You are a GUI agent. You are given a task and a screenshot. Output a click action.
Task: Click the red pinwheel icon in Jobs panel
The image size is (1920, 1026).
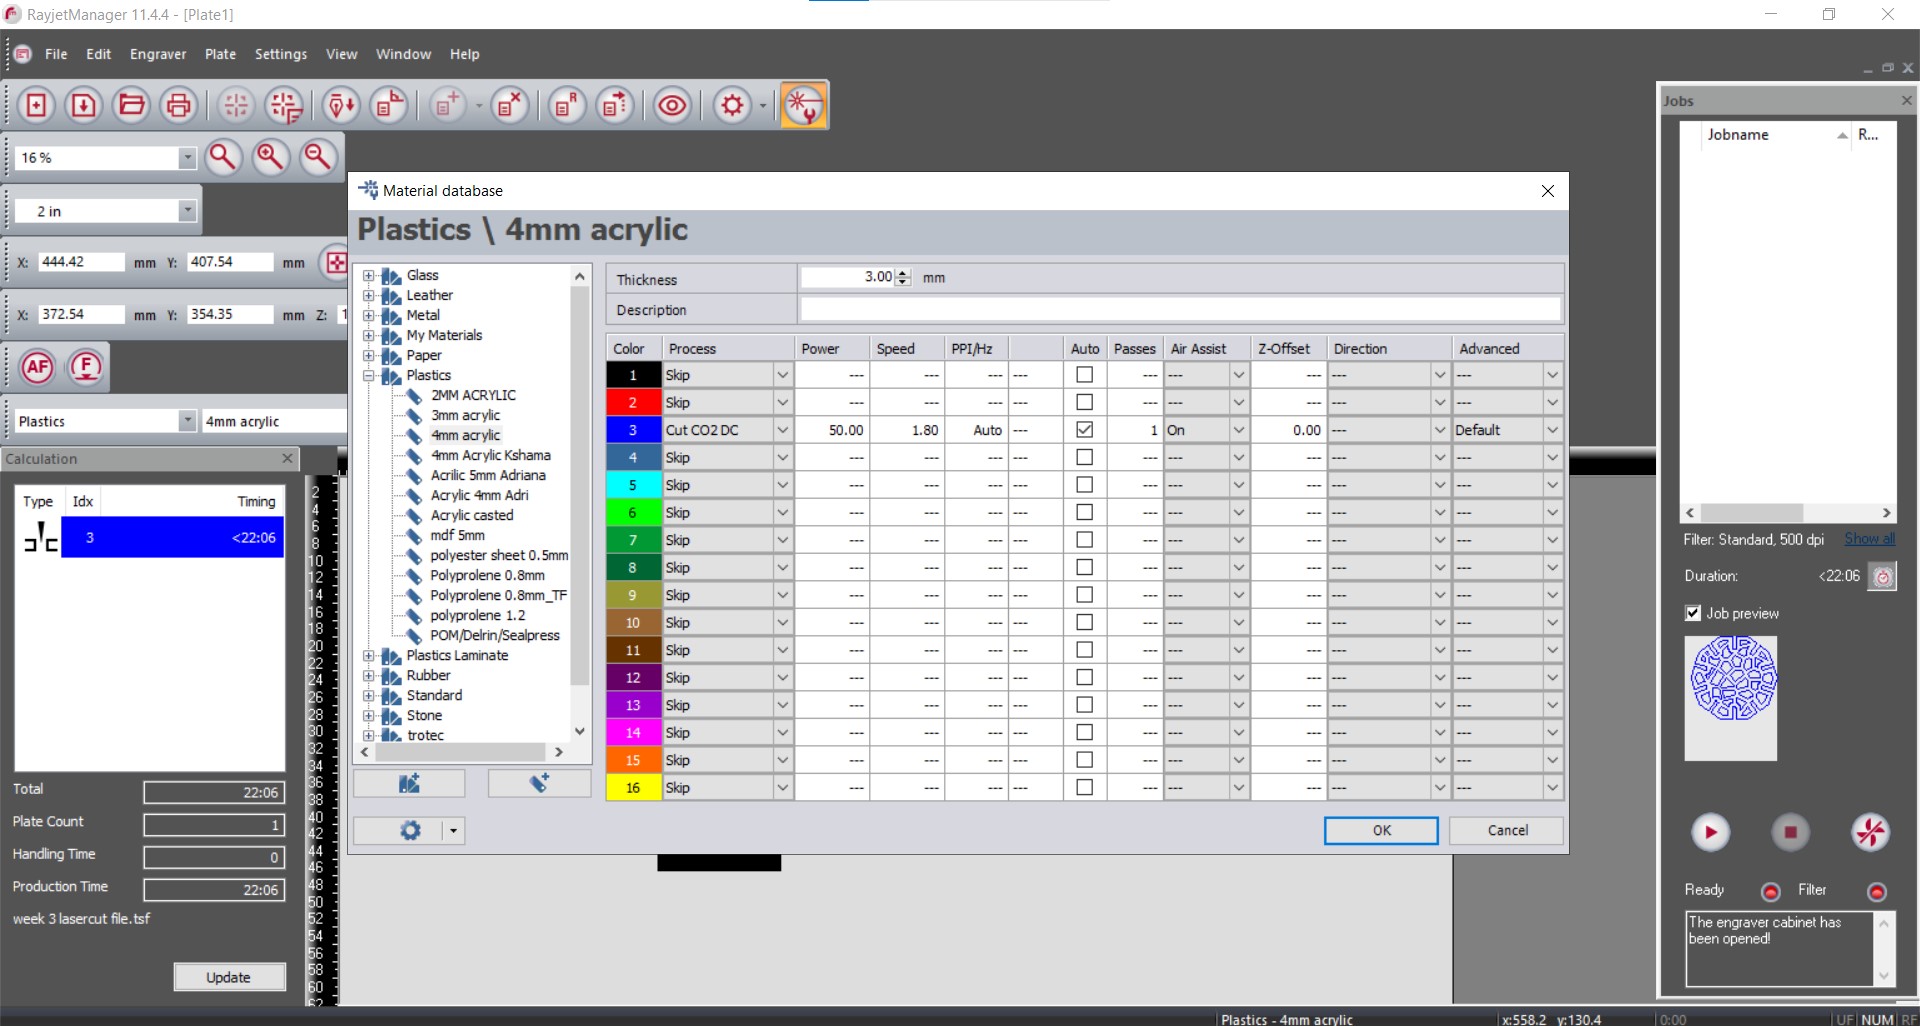(1870, 832)
